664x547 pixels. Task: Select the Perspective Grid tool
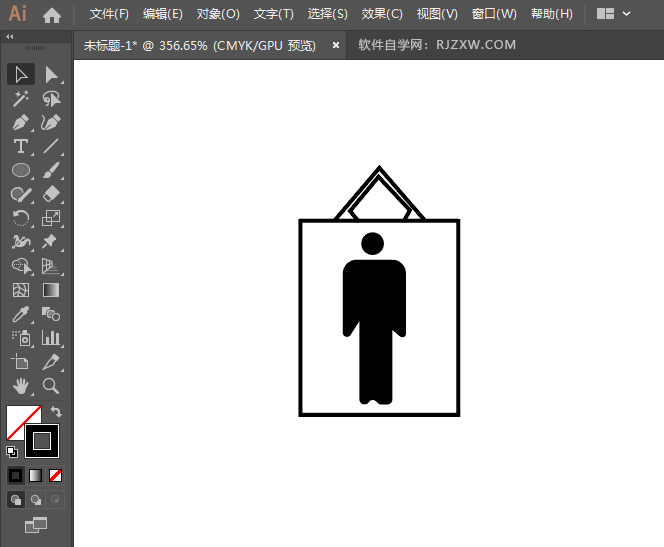point(51,266)
